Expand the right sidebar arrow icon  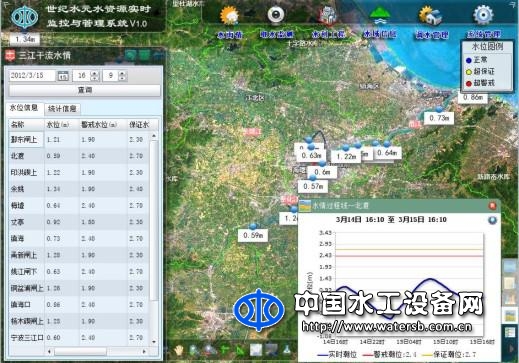(512, 349)
